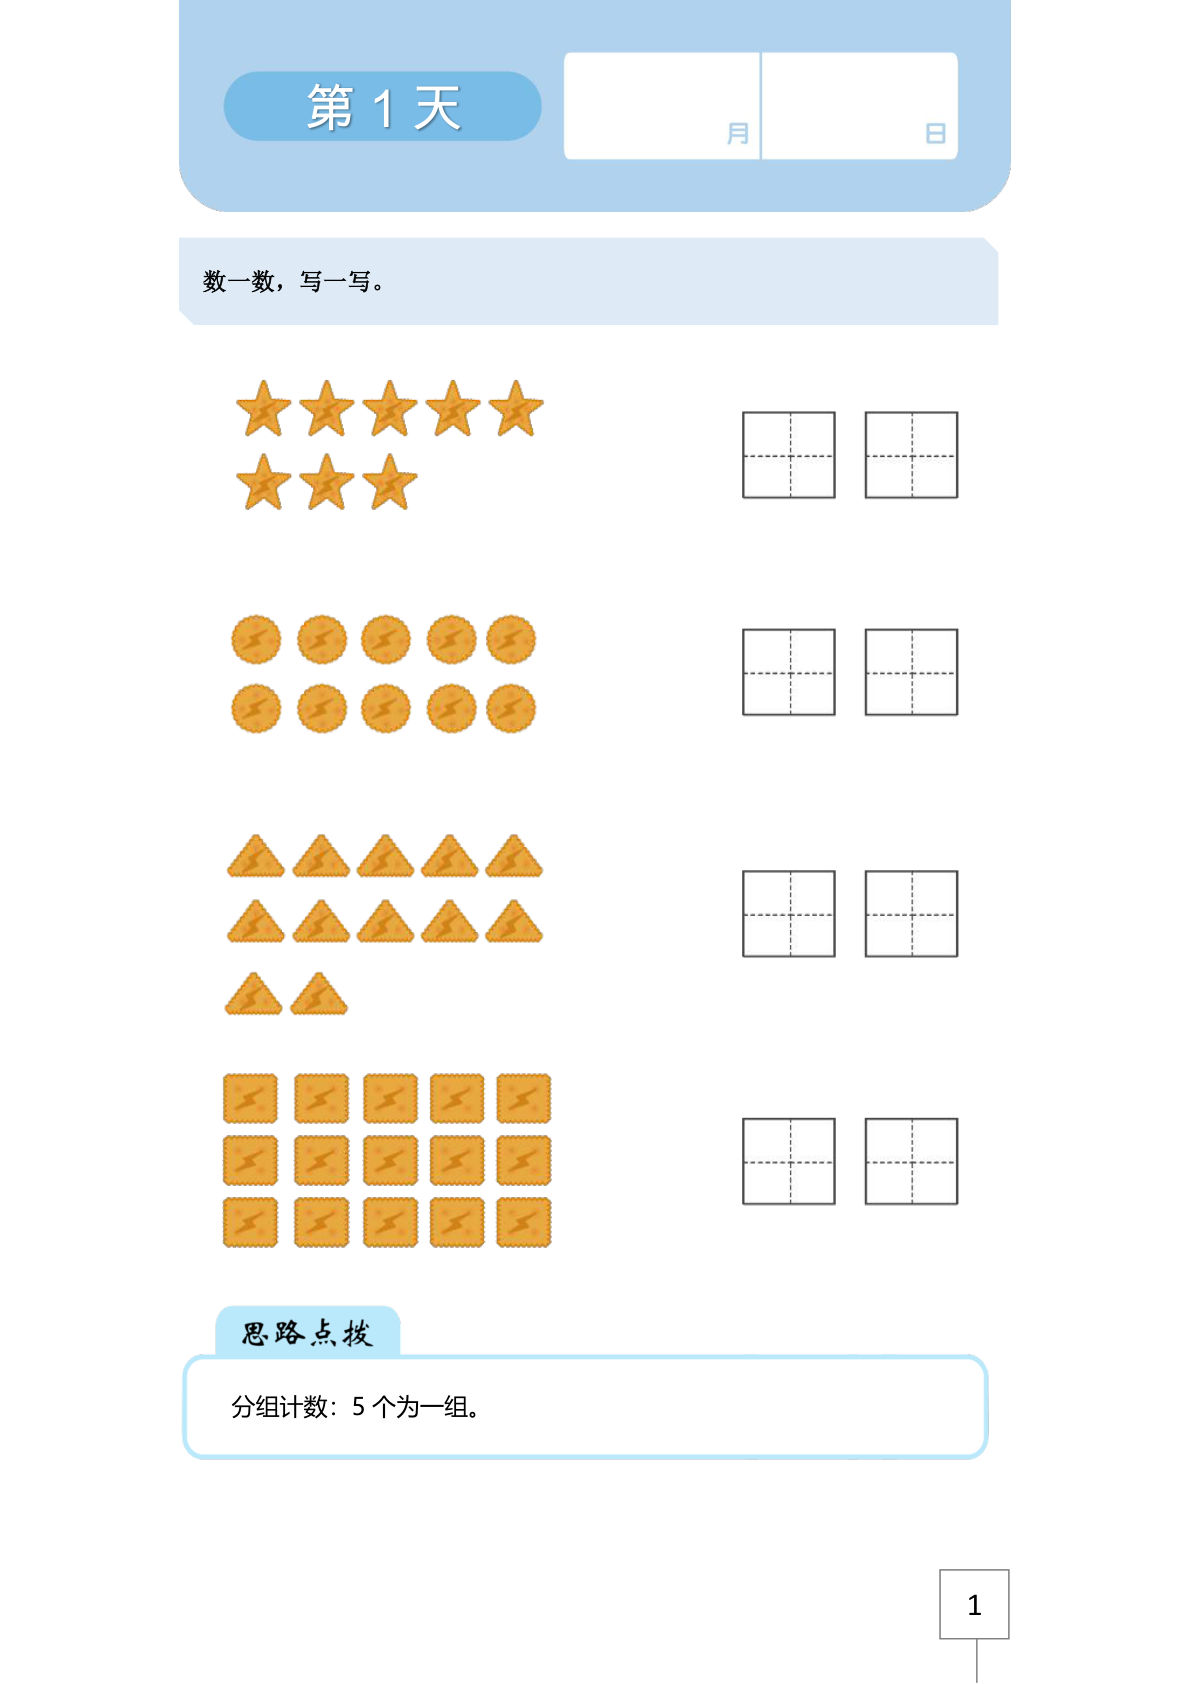Click the last star in the second row
Viewport: 1191px width, 1684px height.
[389, 483]
